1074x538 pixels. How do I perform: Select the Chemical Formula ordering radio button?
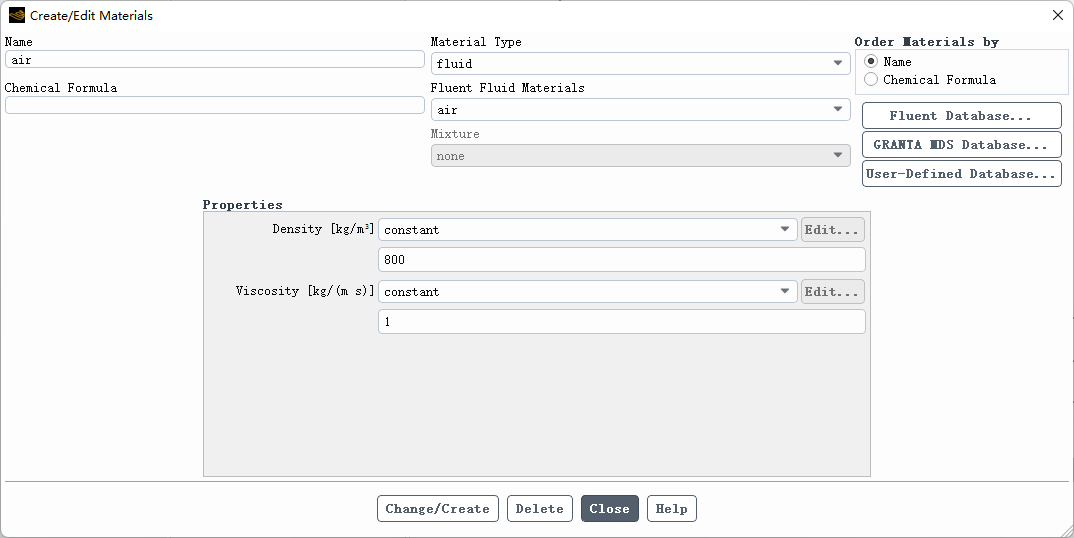(871, 80)
